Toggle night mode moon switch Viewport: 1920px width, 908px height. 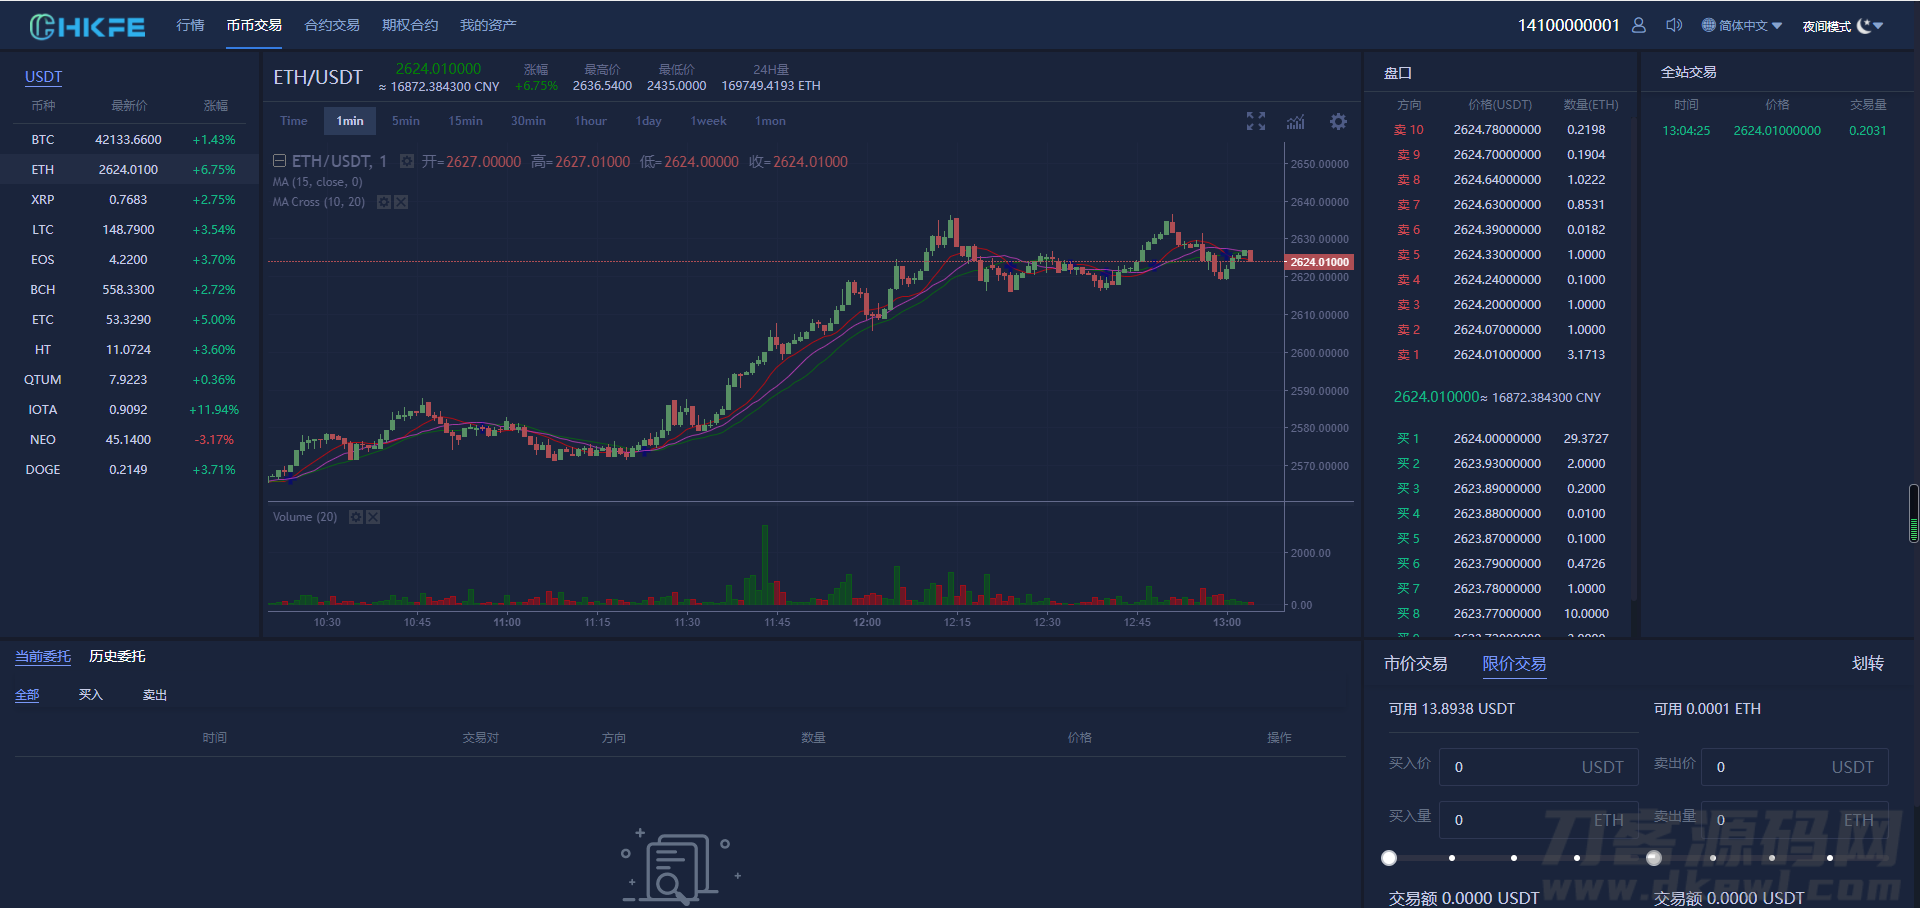pos(1864,26)
